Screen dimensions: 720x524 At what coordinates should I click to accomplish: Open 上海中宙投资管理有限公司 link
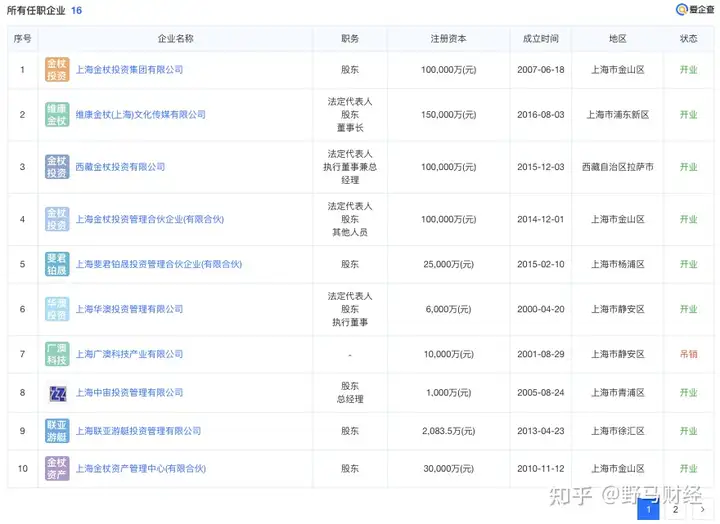129,393
